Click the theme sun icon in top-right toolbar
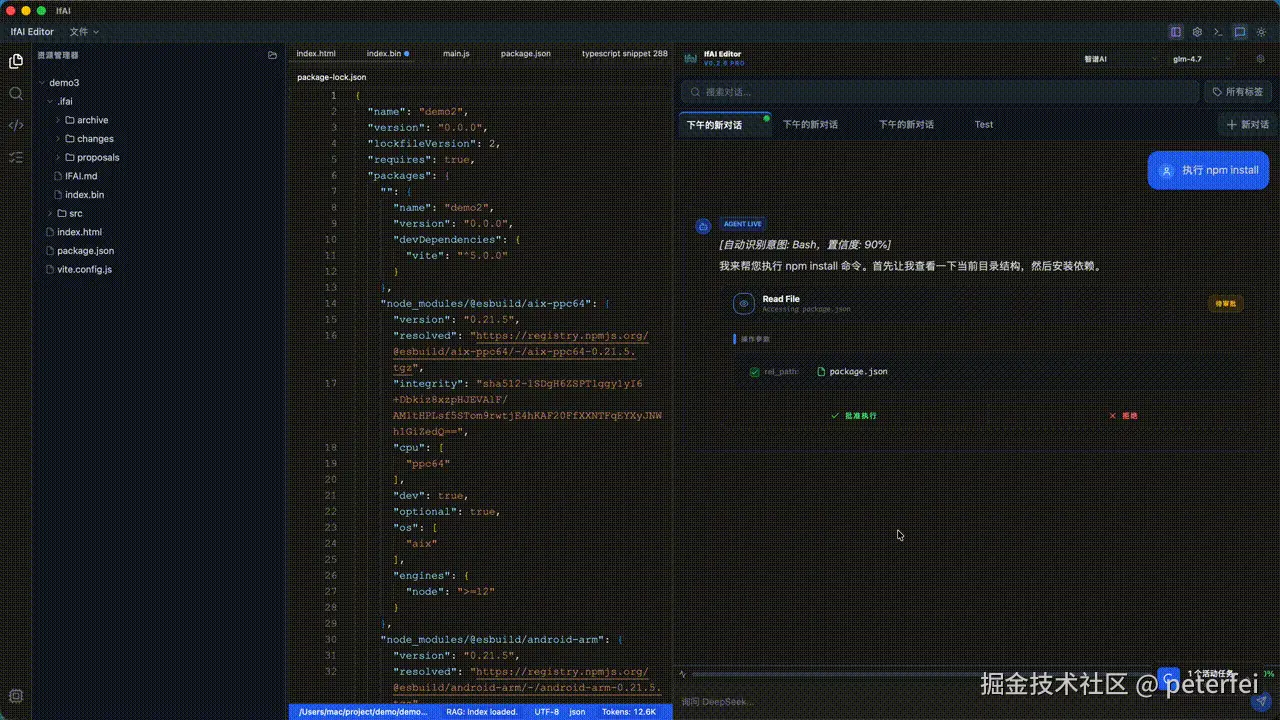1280x720 pixels. point(1261,31)
